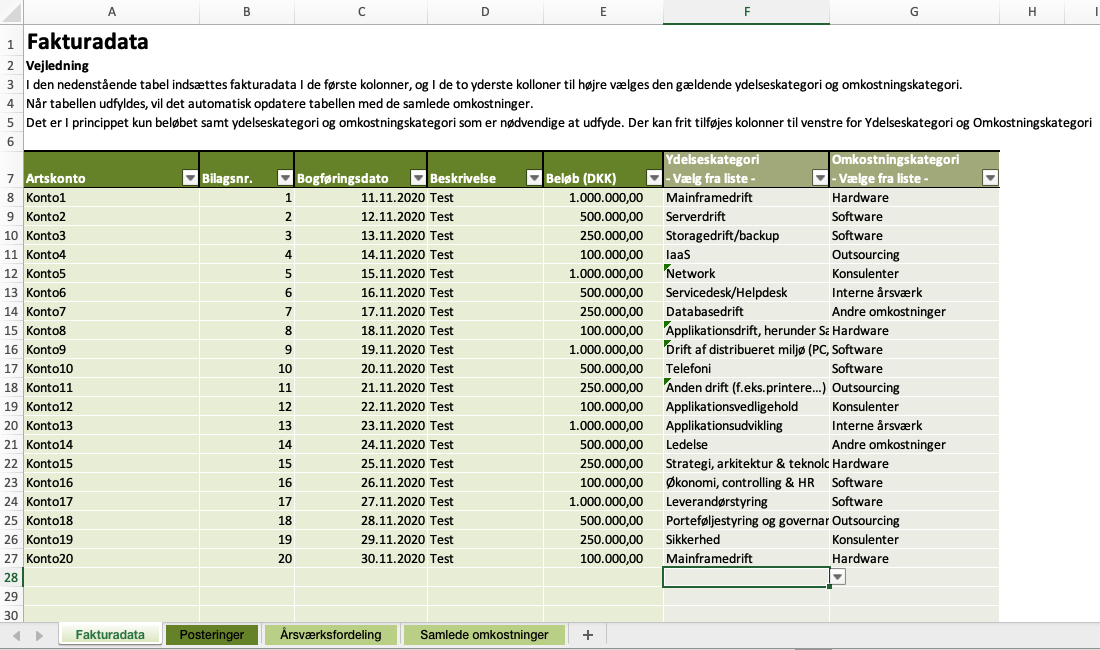This screenshot has height=650, width=1100.
Task: Click the Fakturadata title cell
Action: 110,43
